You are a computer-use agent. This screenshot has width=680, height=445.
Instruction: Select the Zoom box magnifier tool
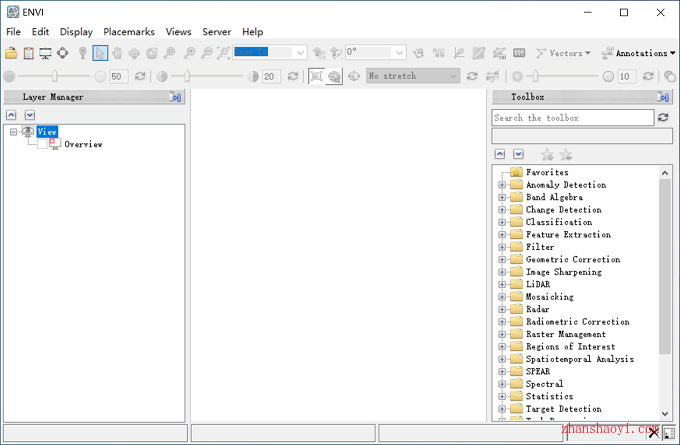point(169,53)
